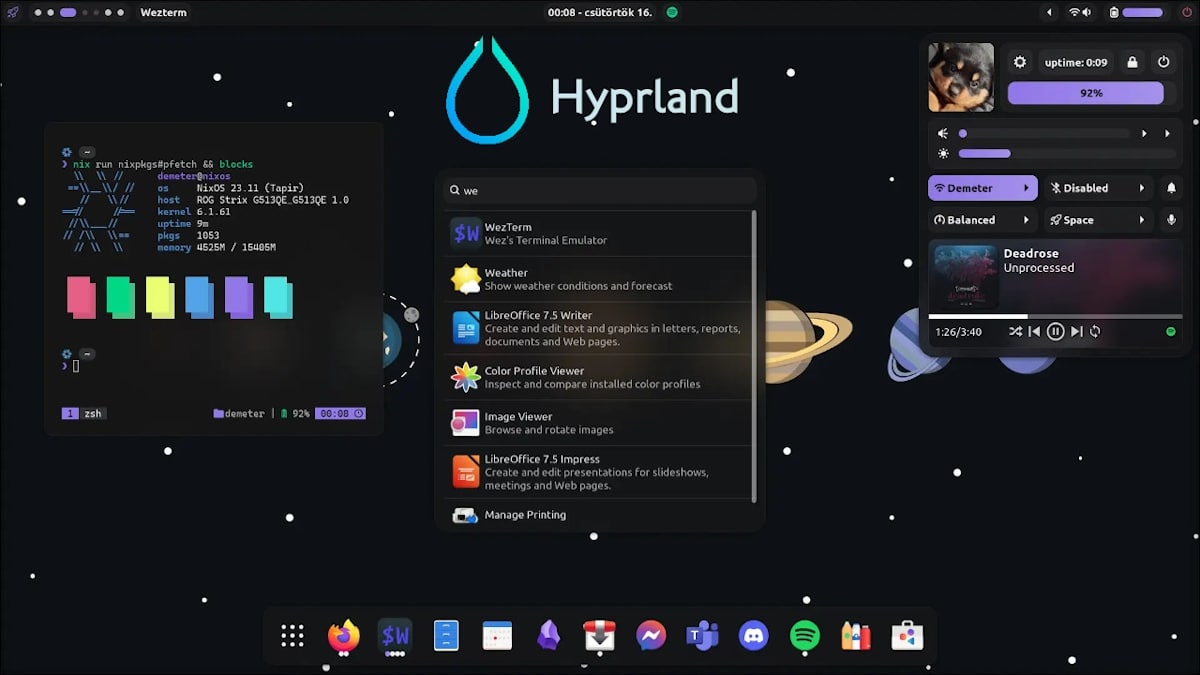
Task: Open settings via the gear icon
Action: point(1020,62)
